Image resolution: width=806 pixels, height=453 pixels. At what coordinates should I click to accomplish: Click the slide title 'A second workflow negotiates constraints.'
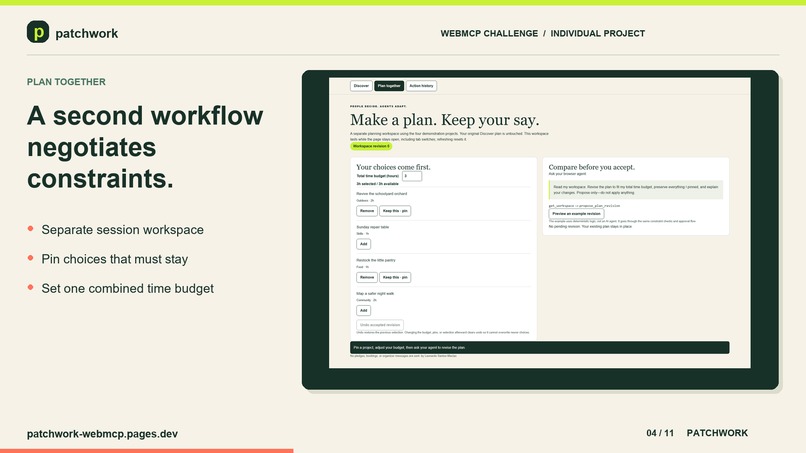pyautogui.click(x=145, y=147)
